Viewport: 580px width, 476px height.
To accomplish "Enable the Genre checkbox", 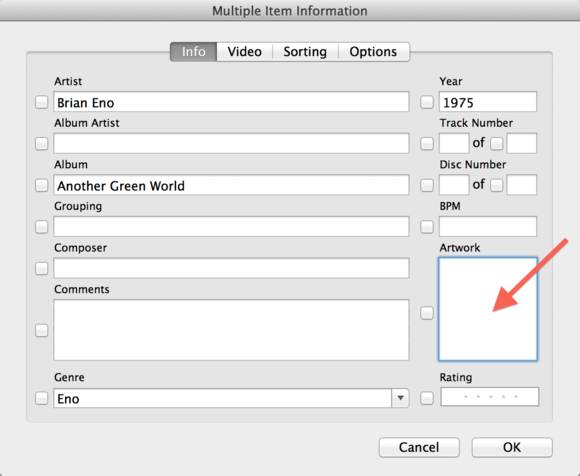I will pos(41,398).
